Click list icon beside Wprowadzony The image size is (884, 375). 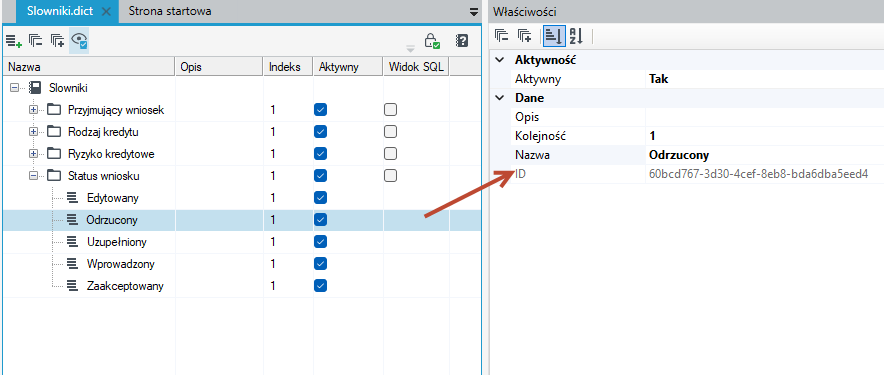(72, 263)
